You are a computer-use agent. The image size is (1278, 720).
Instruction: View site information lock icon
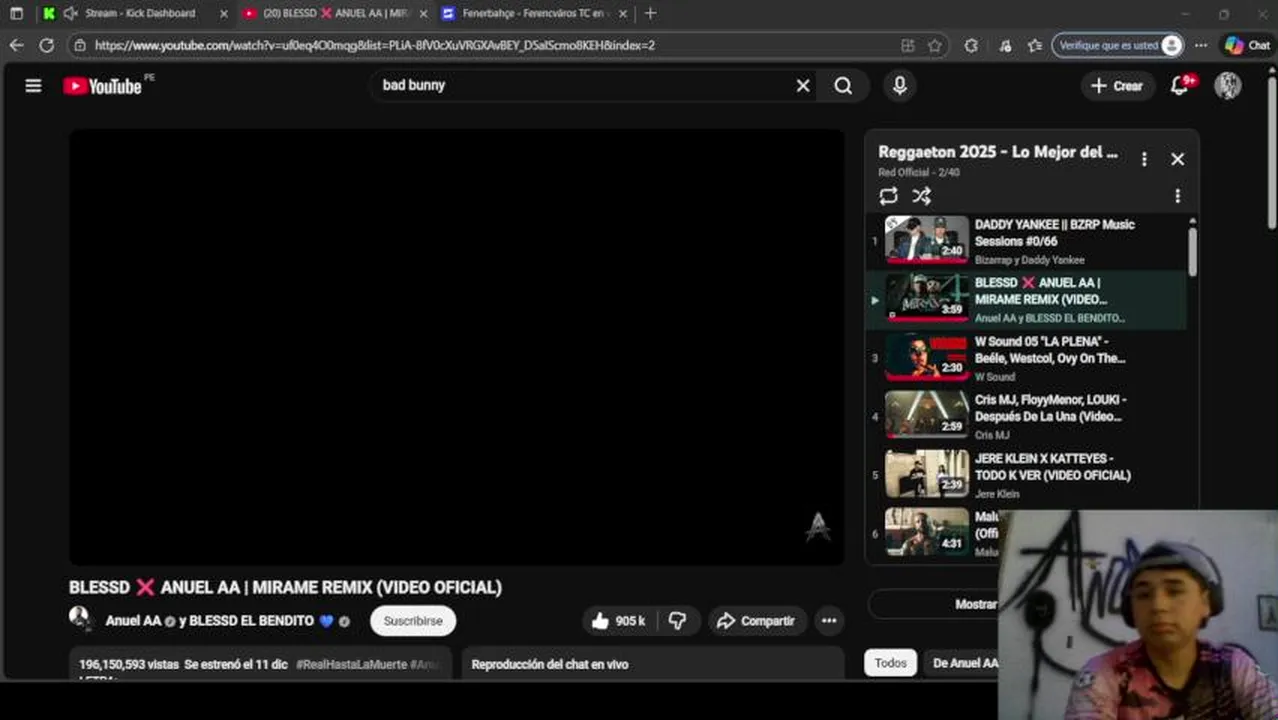click(x=80, y=45)
